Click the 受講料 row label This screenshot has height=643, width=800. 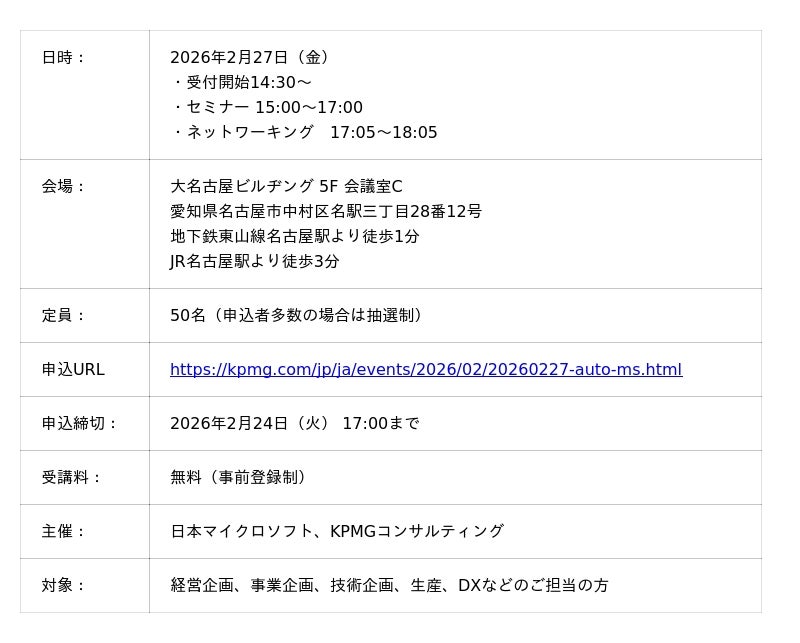click(x=71, y=478)
